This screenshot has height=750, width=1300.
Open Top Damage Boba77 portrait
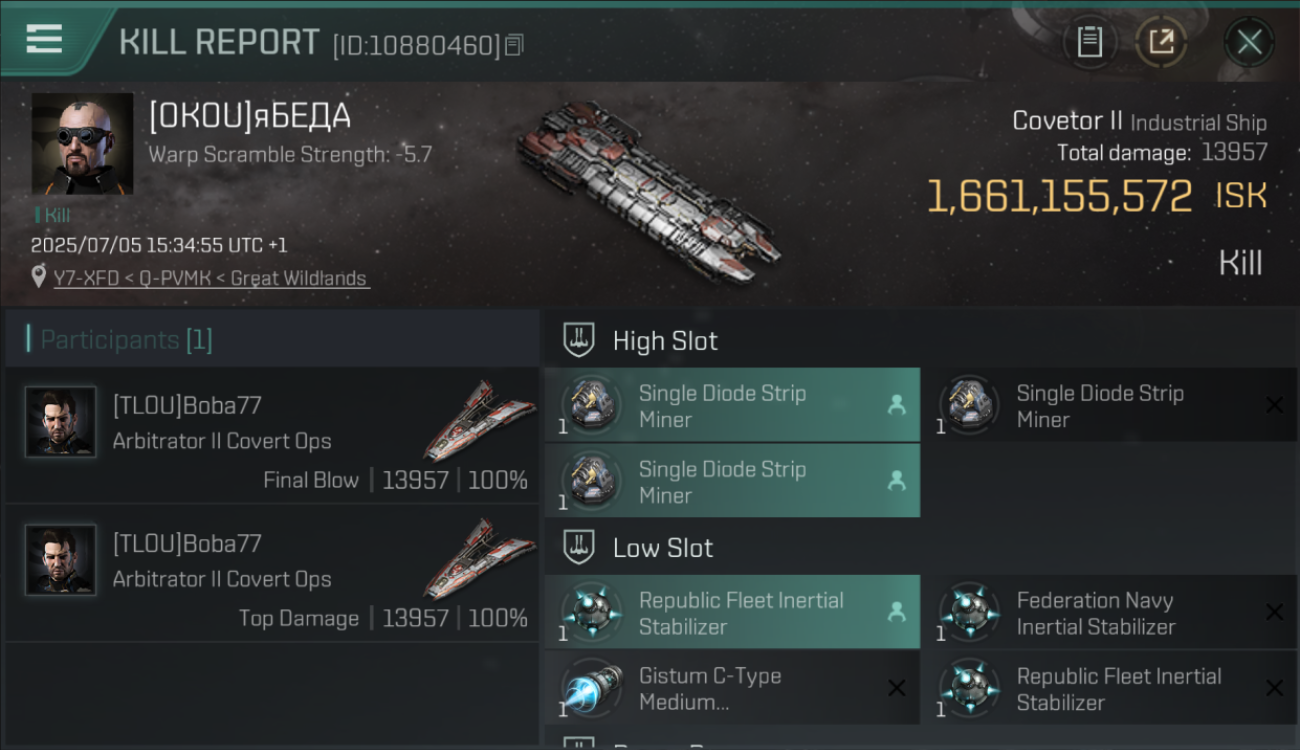tap(60, 560)
